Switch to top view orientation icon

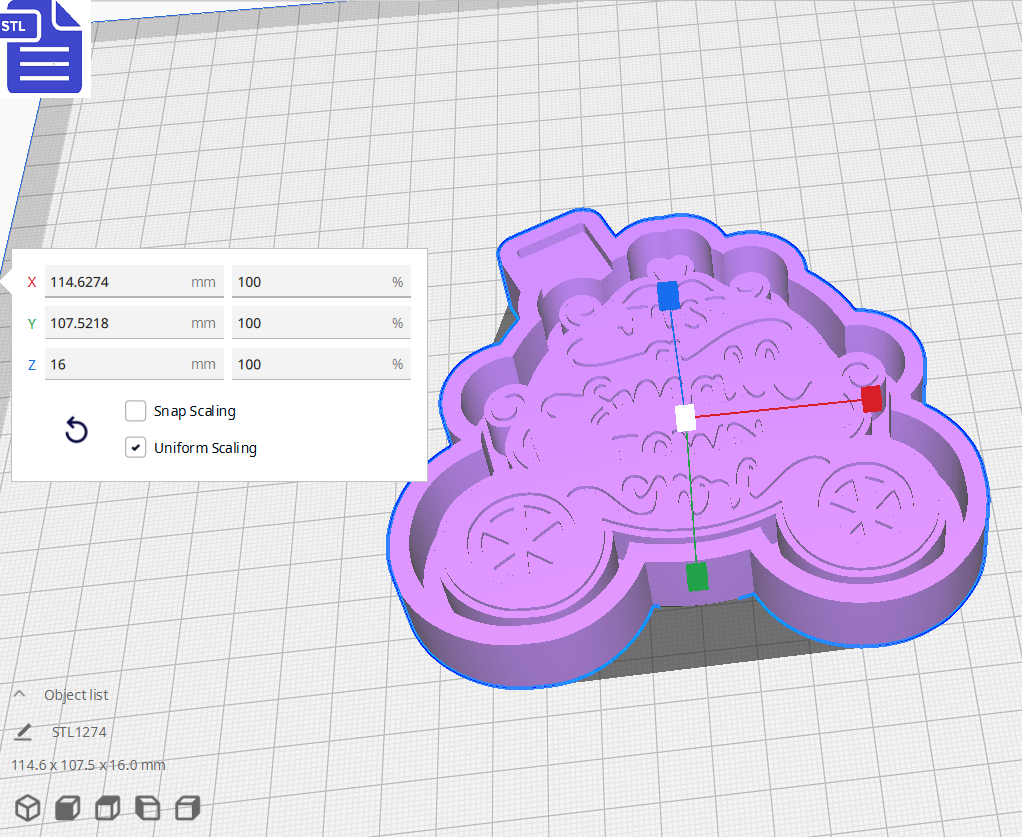tap(107, 808)
